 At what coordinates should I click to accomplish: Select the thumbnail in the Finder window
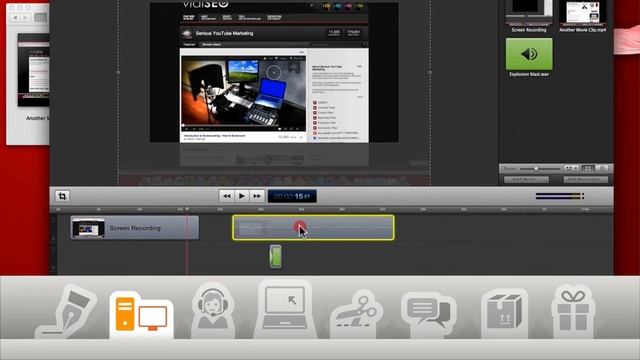coord(33,70)
